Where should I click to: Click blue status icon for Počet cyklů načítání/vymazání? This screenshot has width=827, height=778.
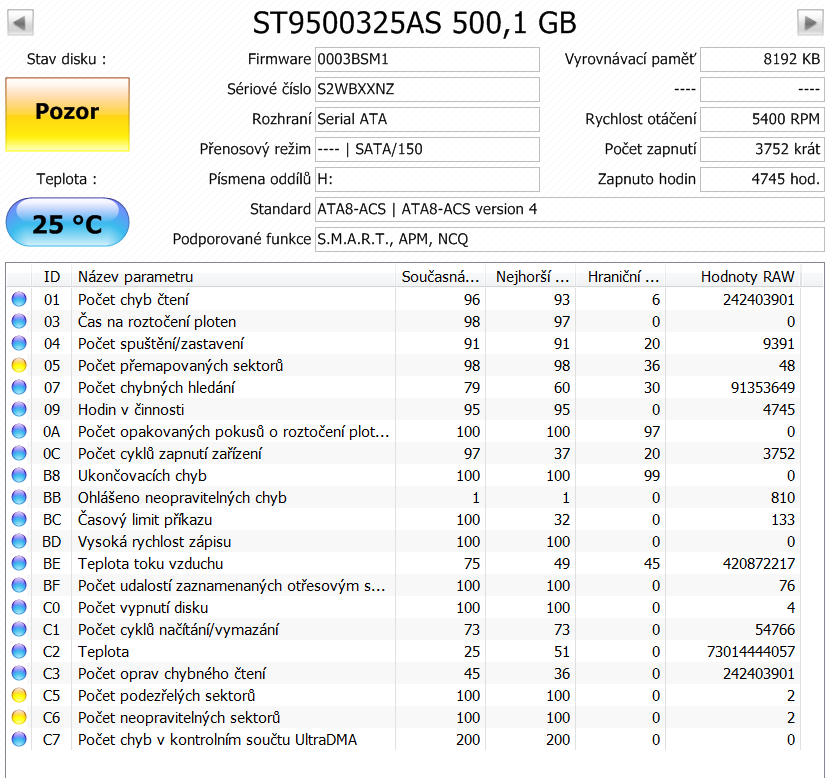tap(19, 629)
